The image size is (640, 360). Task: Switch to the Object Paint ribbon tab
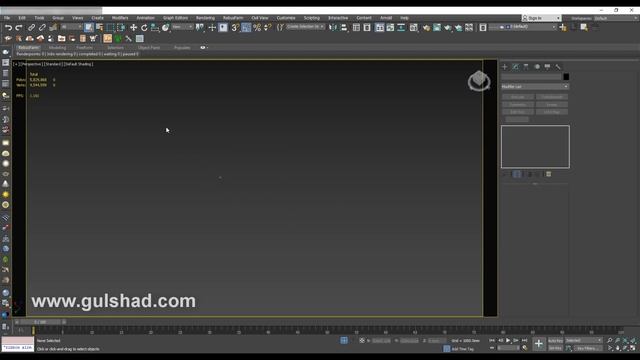149,48
